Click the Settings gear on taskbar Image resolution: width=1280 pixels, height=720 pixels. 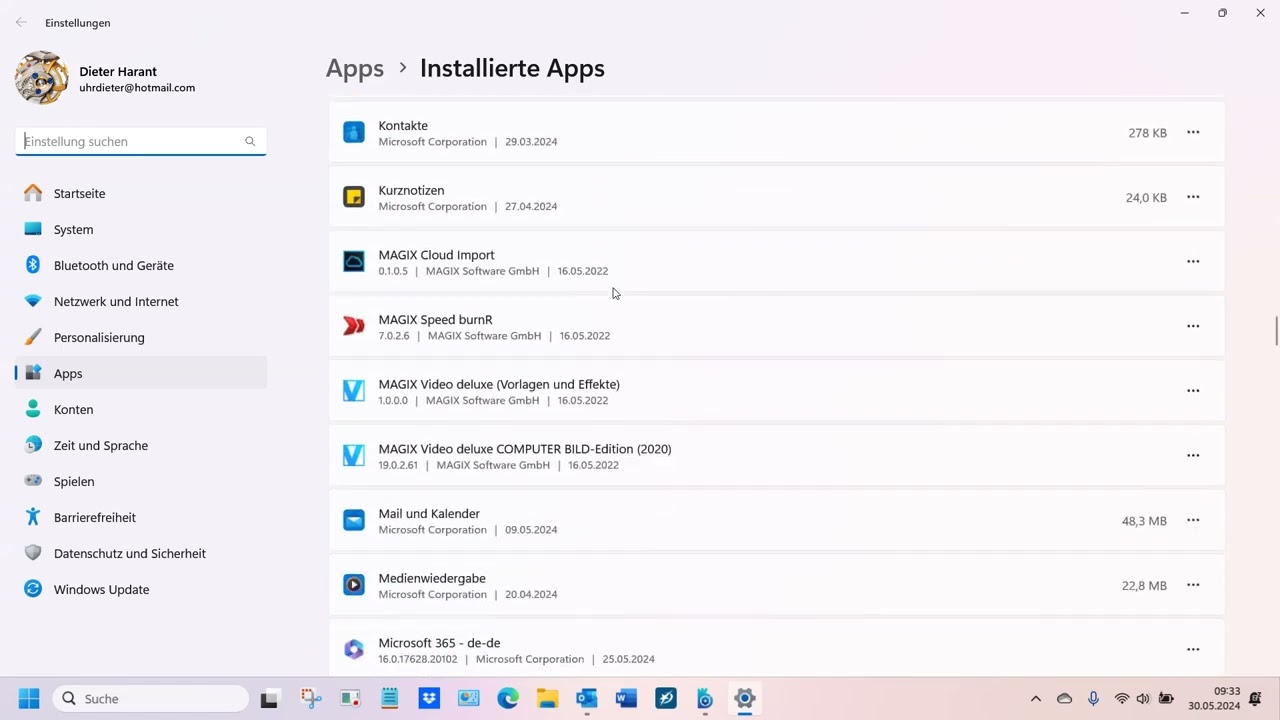click(x=744, y=698)
